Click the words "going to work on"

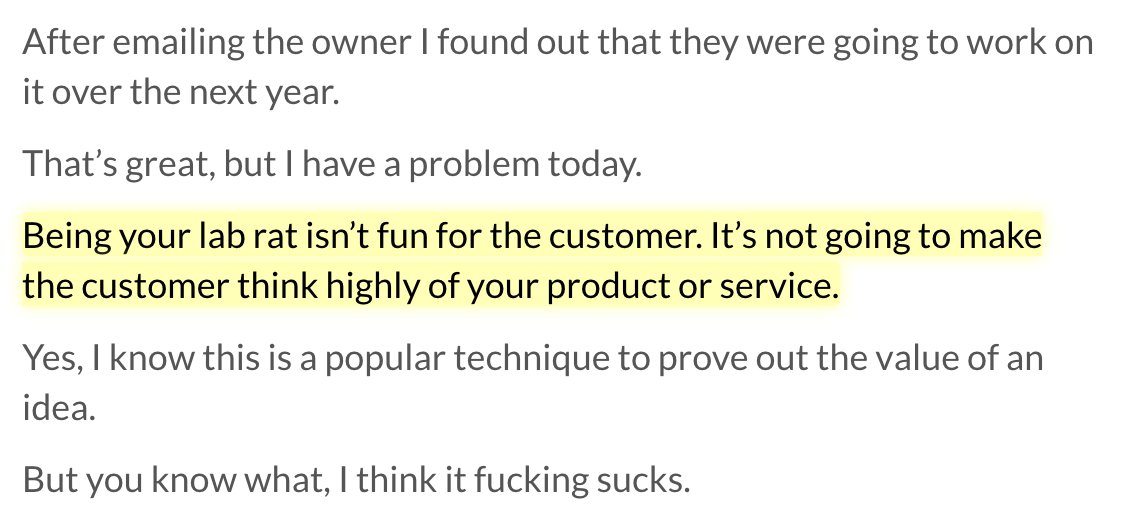coord(967,43)
